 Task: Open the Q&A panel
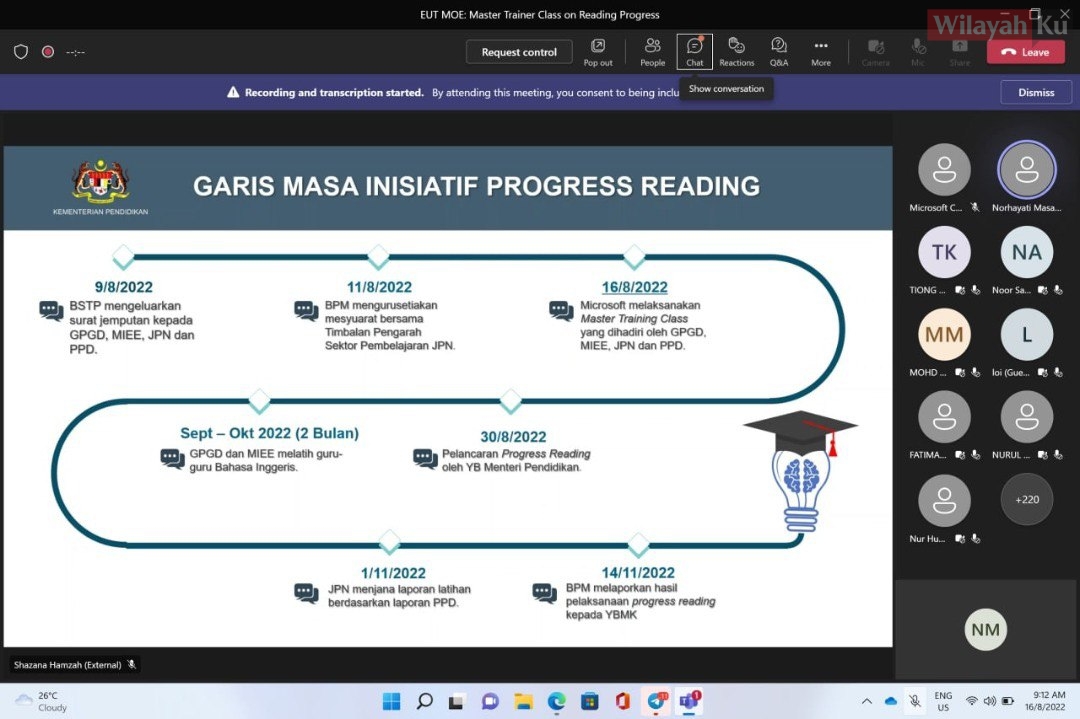(x=779, y=51)
